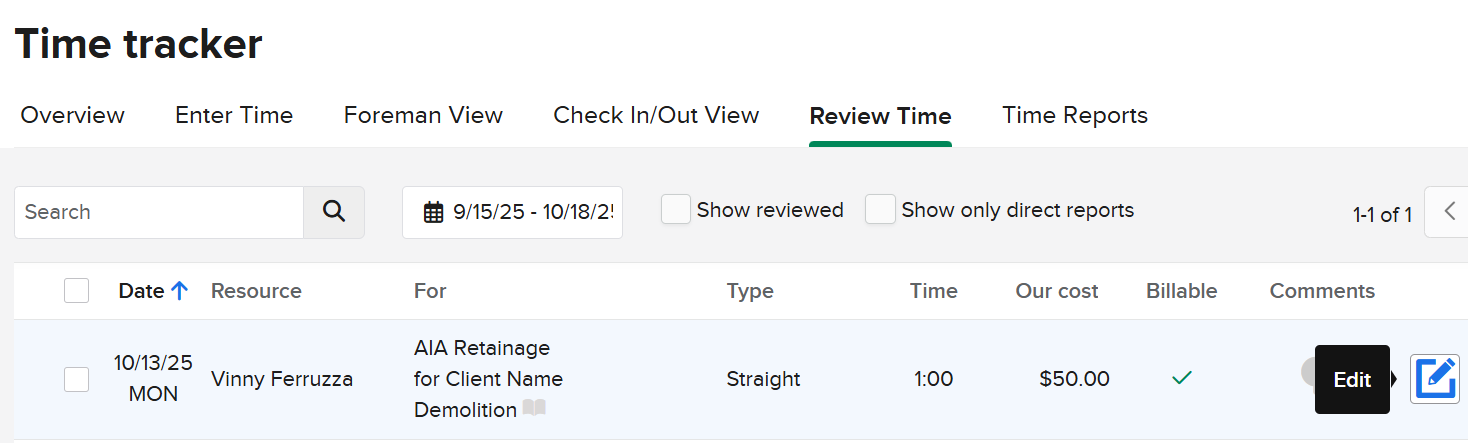Enable the Show reviewed checkbox
Screen dimensions: 1468x443
(x=676, y=210)
